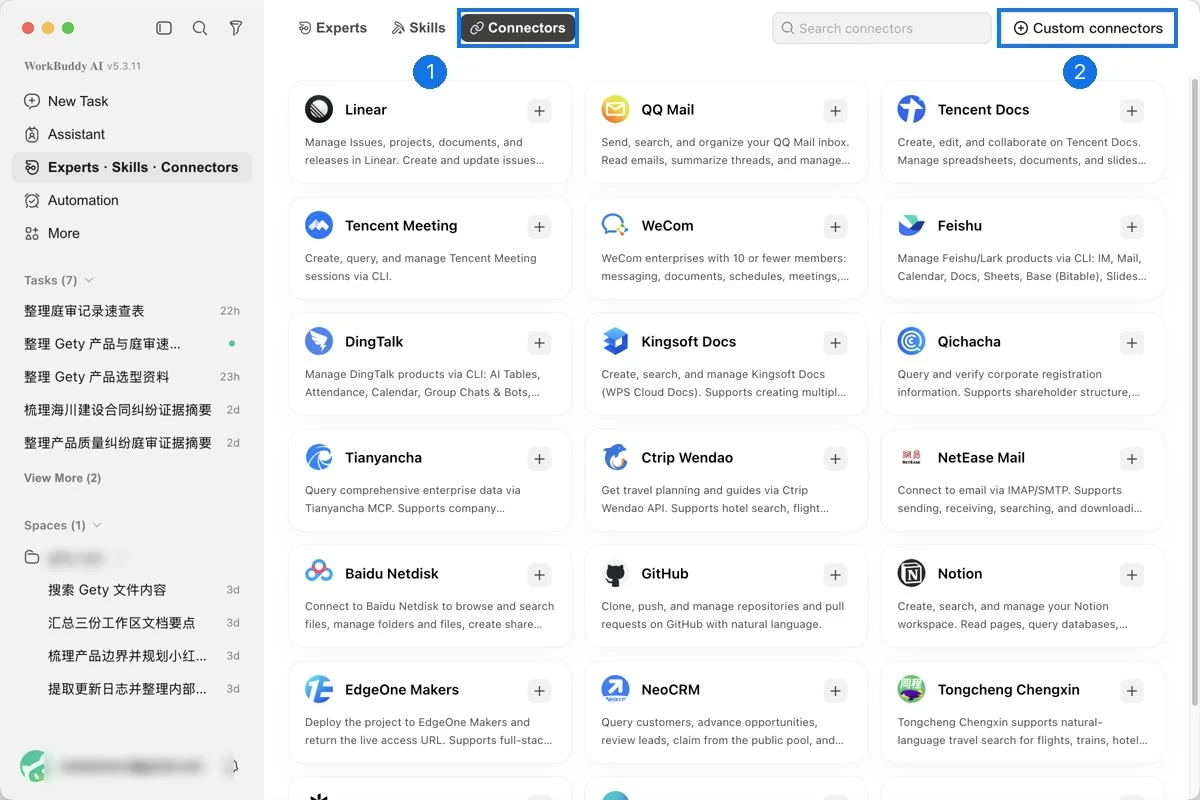Open task 整理 Gety 产品与庭审速...
This screenshot has height=800, width=1200.
tap(132, 344)
